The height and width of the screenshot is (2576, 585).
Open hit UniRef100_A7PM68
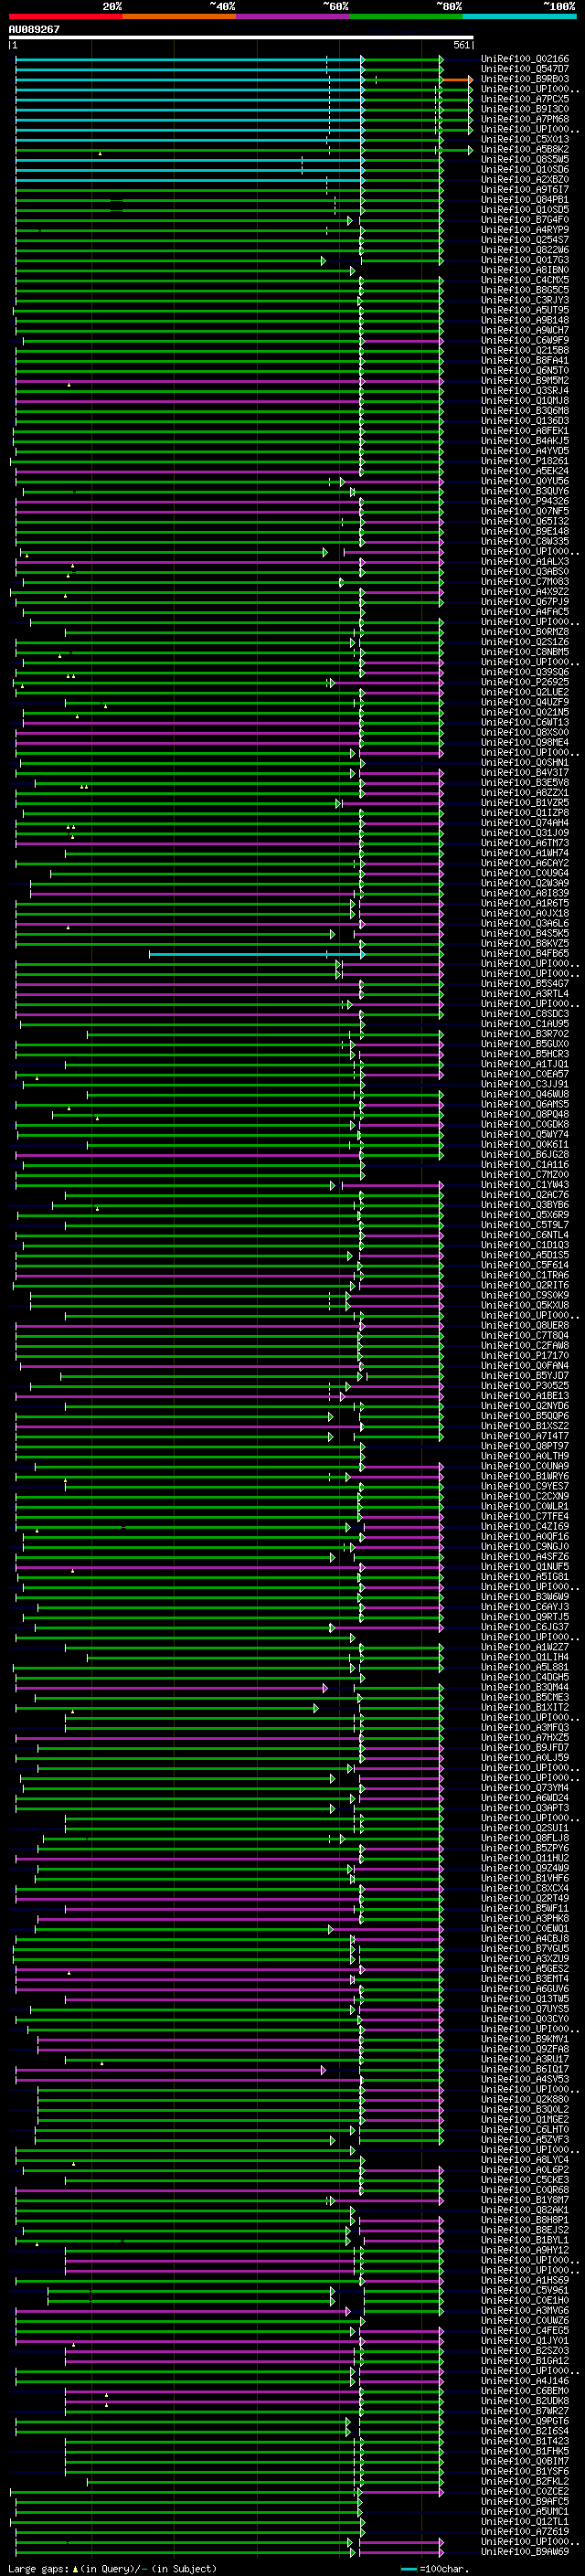[x=525, y=120]
